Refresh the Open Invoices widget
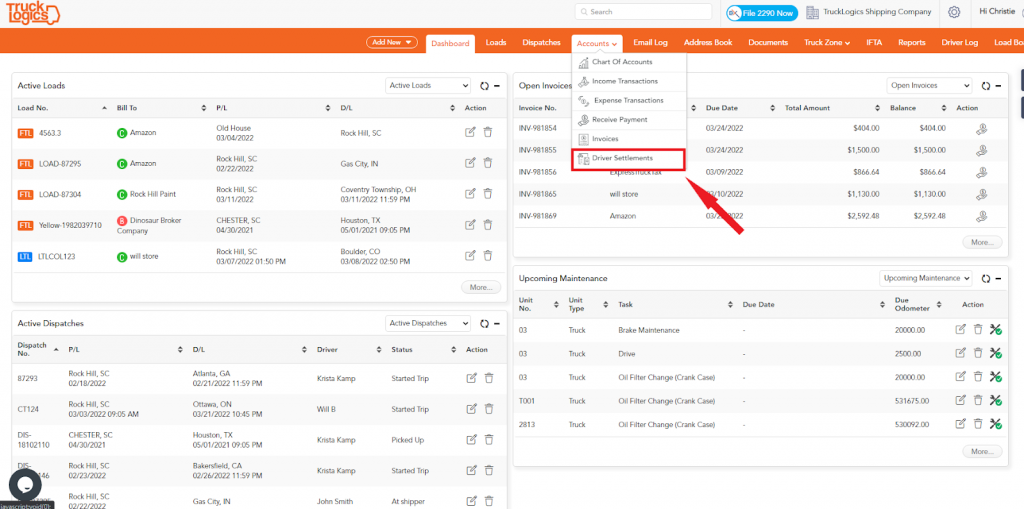The height and width of the screenshot is (509, 1024). point(985,86)
